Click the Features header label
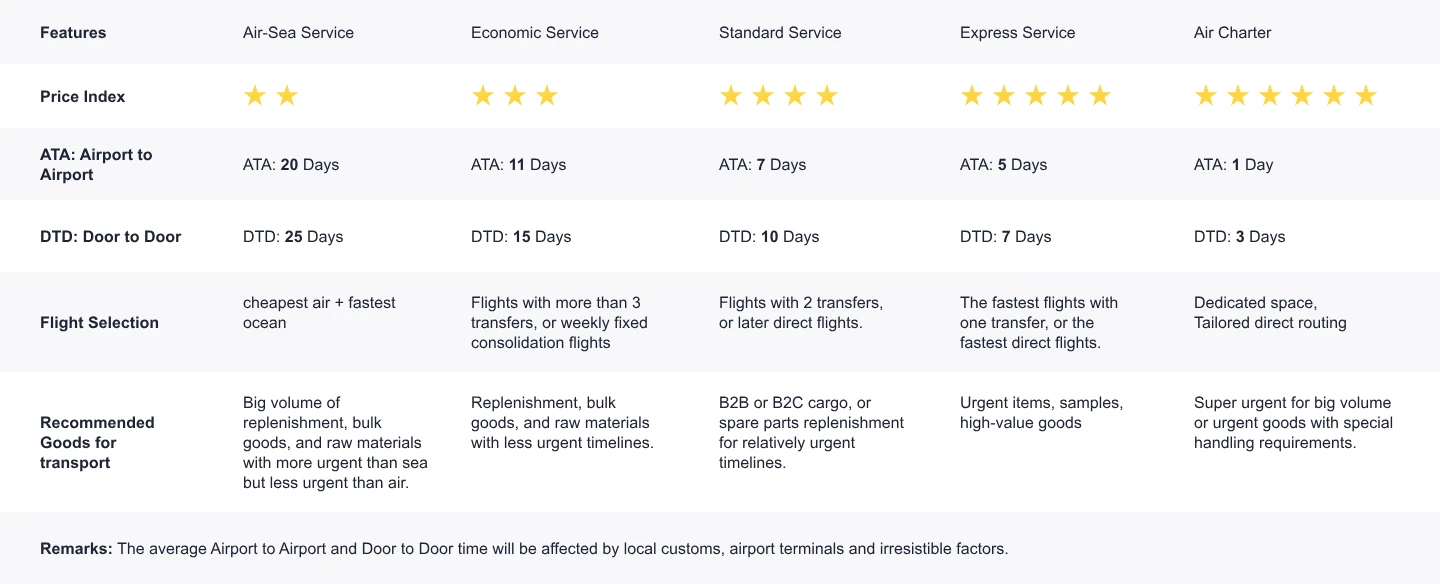This screenshot has height=584, width=1440. tap(73, 33)
